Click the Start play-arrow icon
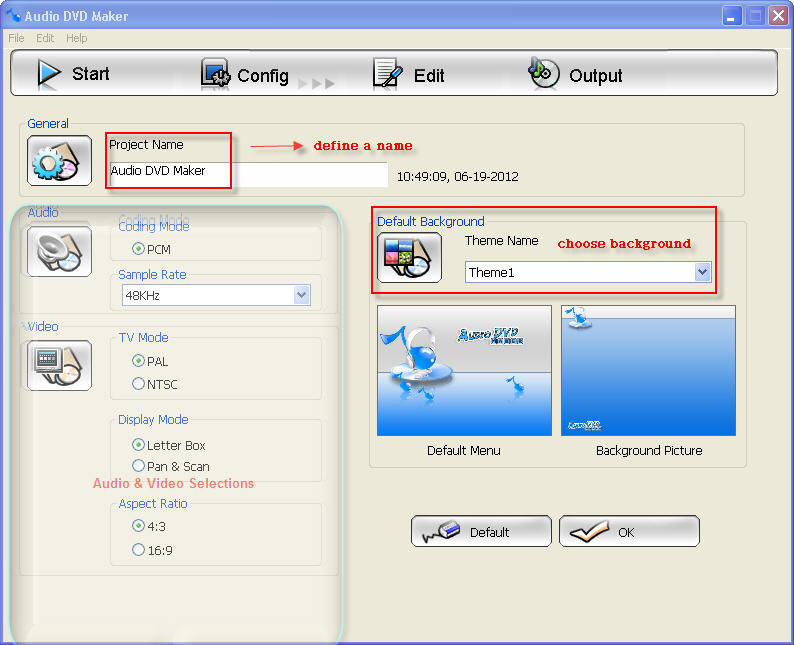The image size is (794, 645). tap(49, 74)
